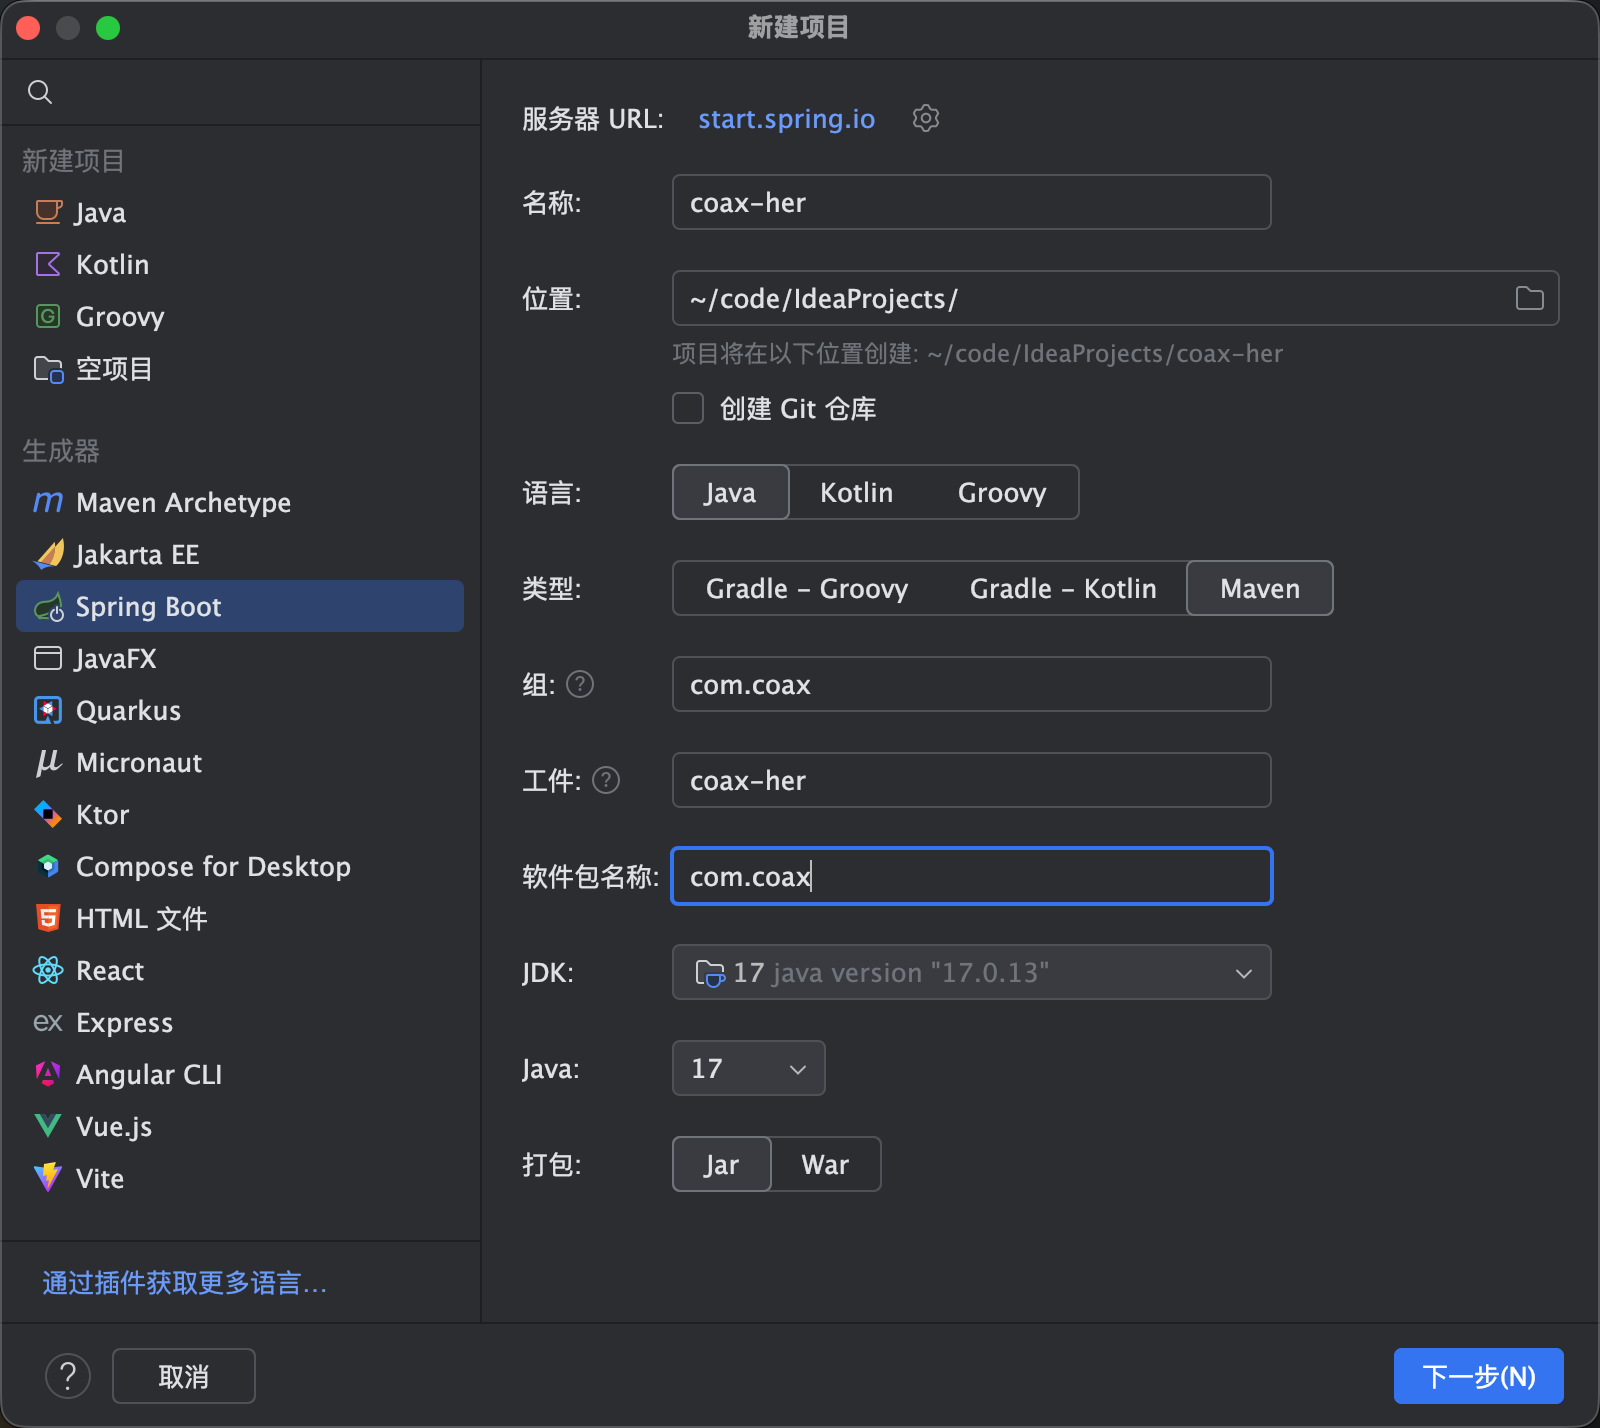Click the search magnifier icon
1600x1428 pixels.
pos(40,92)
